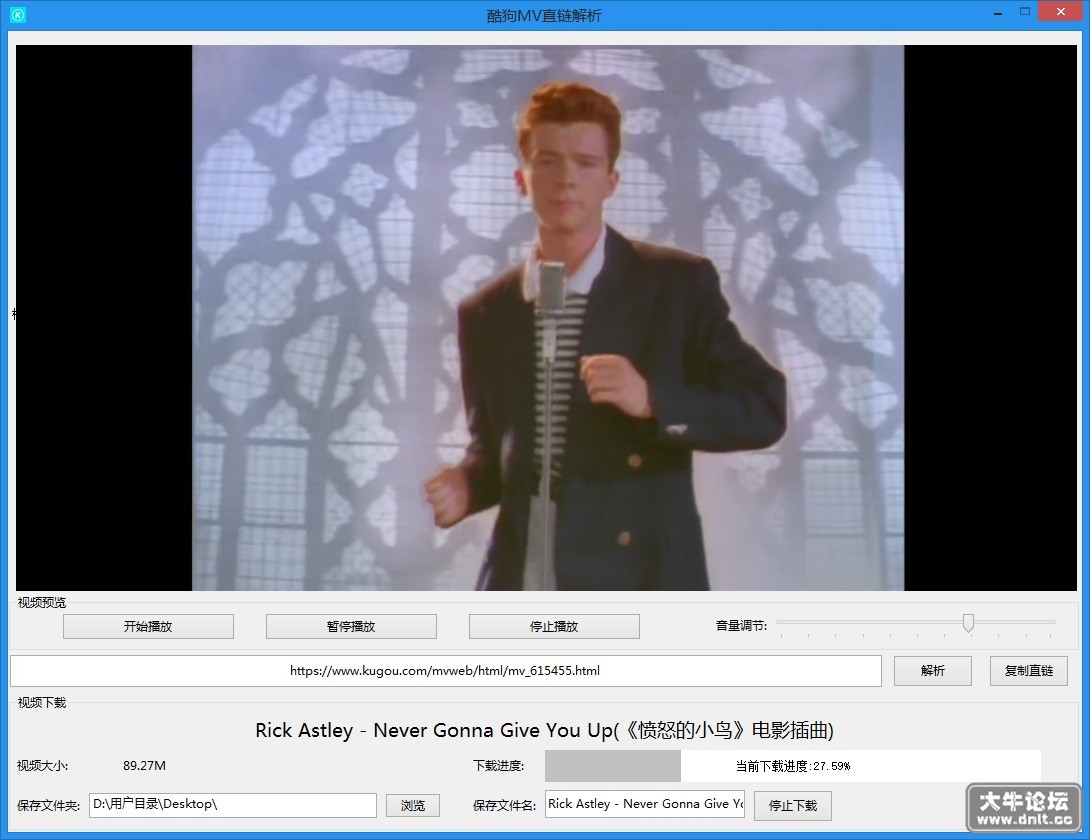The image size is (1090, 840).
Task: Focus the 保存文件夹 path field
Action: 233,805
